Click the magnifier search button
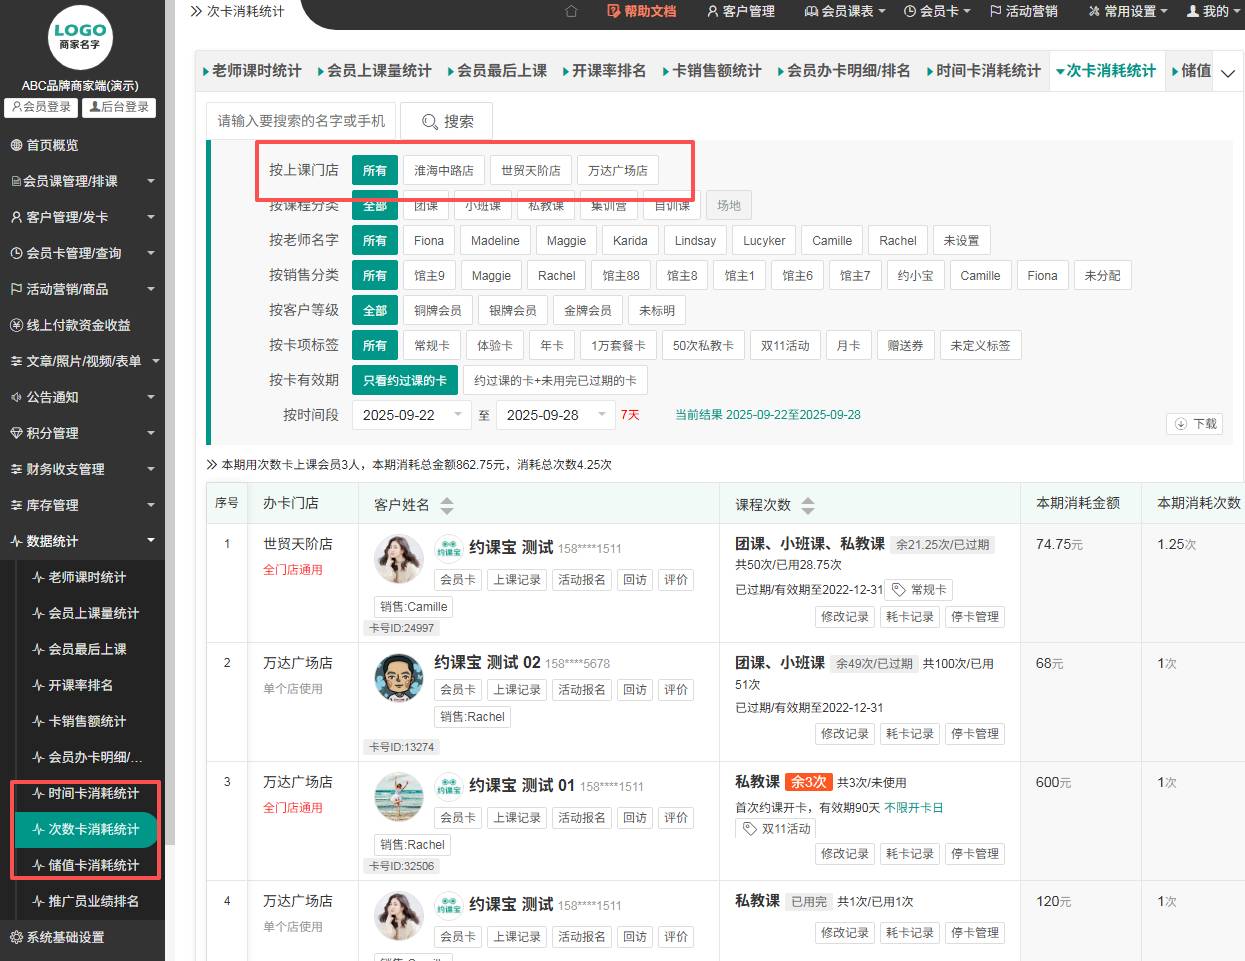This screenshot has height=961, width=1245. tap(446, 121)
